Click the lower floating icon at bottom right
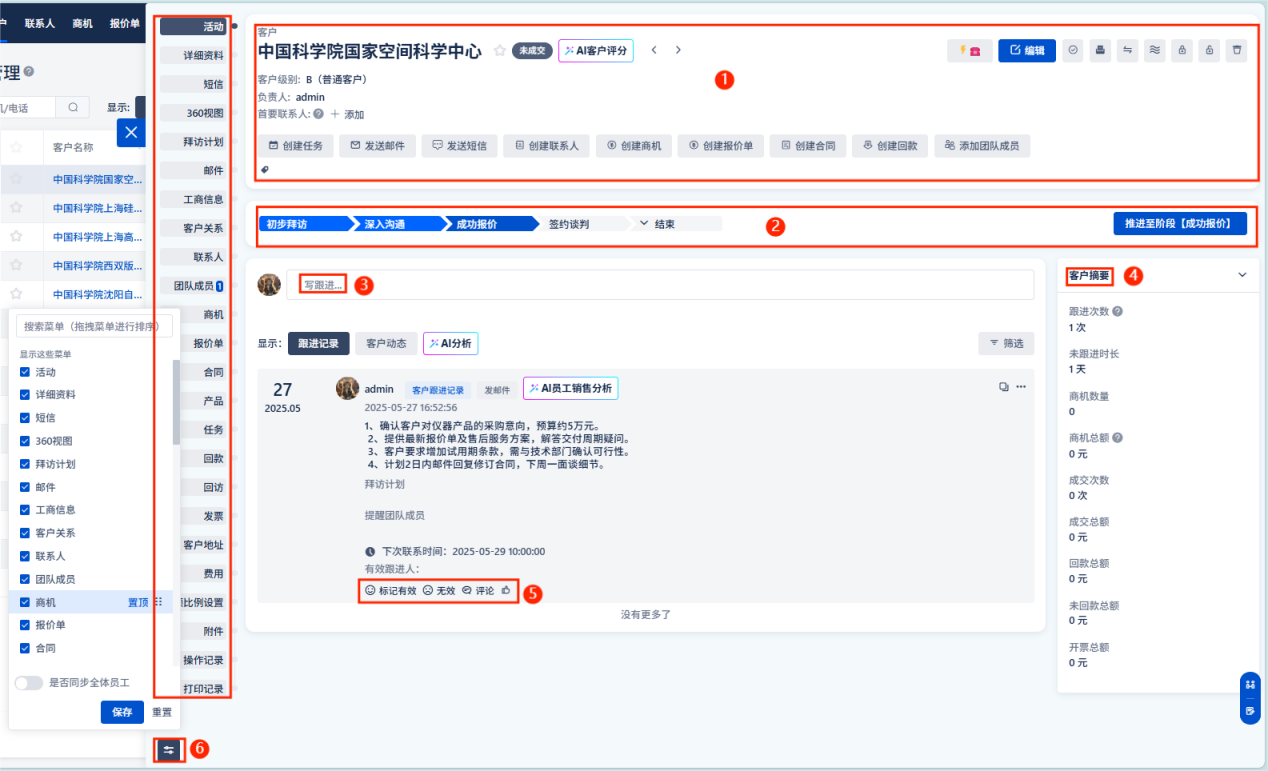1268x771 pixels. coord(1250,711)
